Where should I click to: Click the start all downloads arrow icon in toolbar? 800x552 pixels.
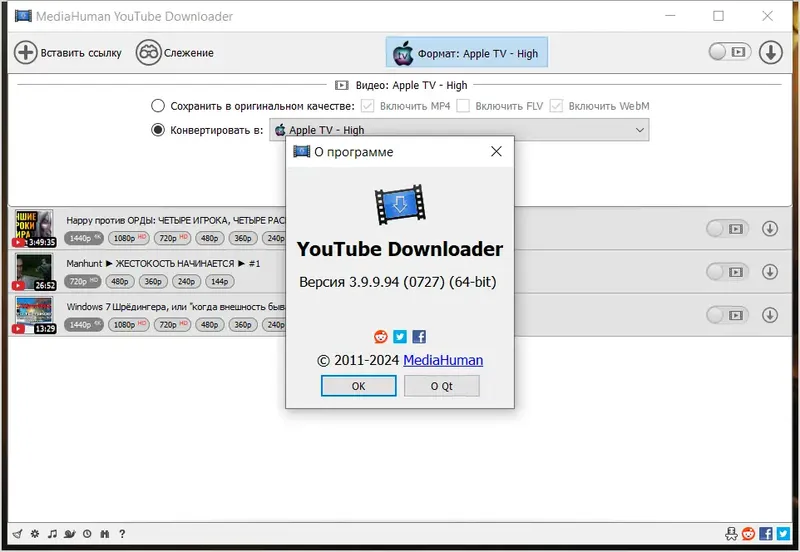click(770, 52)
